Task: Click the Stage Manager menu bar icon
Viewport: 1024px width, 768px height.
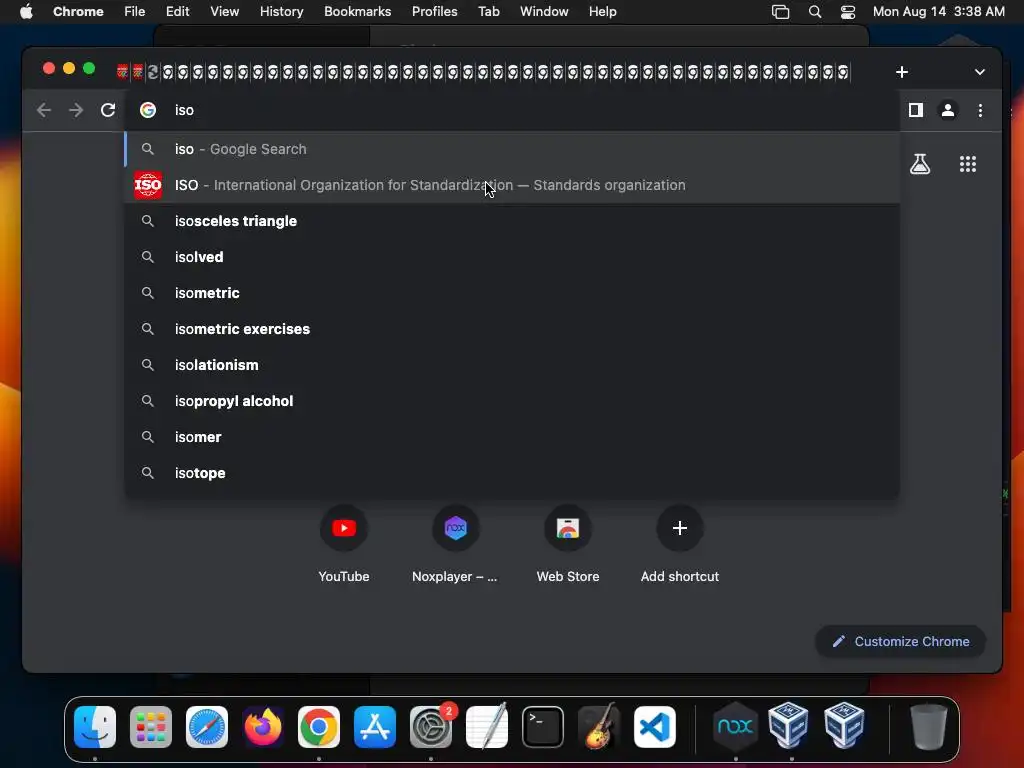Action: [780, 12]
